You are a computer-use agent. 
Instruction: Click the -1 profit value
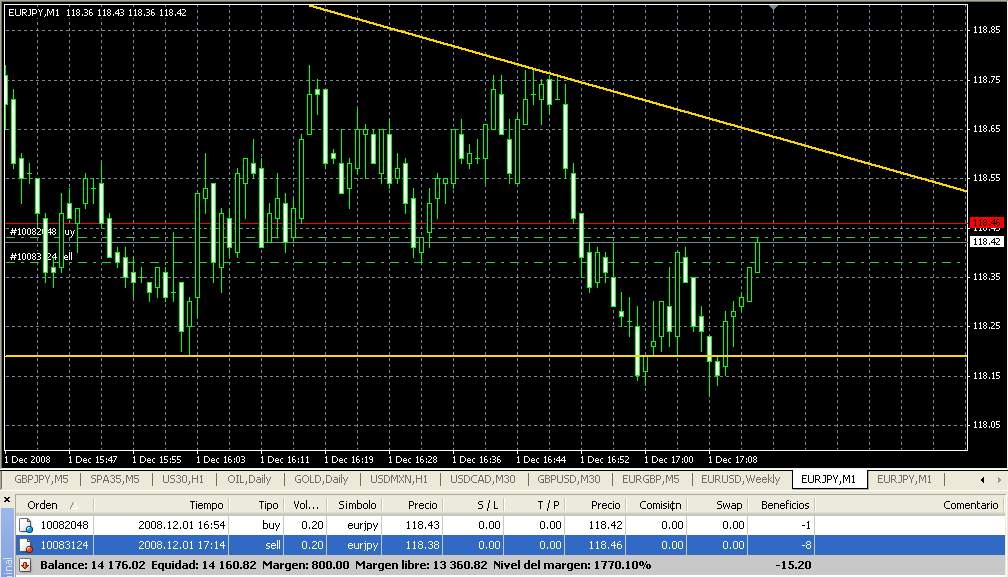tap(806, 526)
